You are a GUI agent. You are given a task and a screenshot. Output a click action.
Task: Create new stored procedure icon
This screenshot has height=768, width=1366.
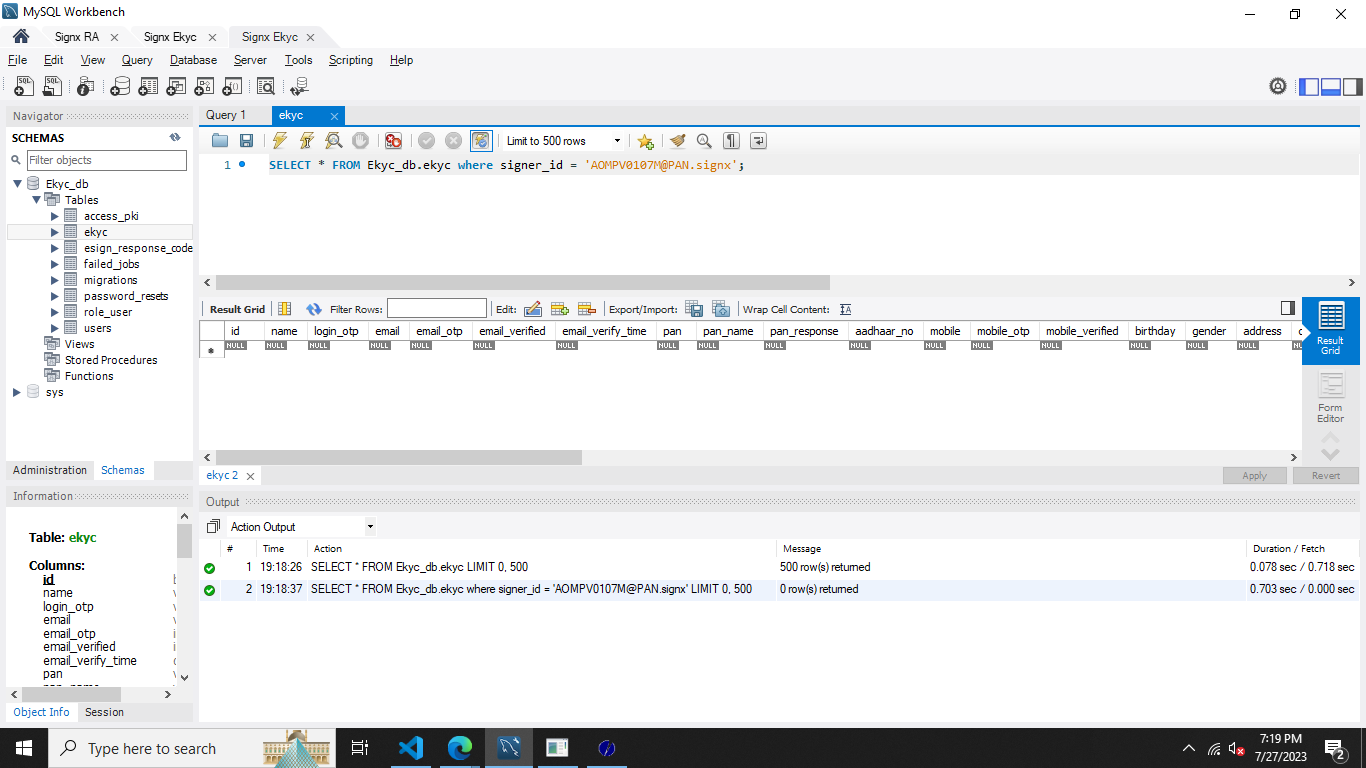click(x=204, y=87)
